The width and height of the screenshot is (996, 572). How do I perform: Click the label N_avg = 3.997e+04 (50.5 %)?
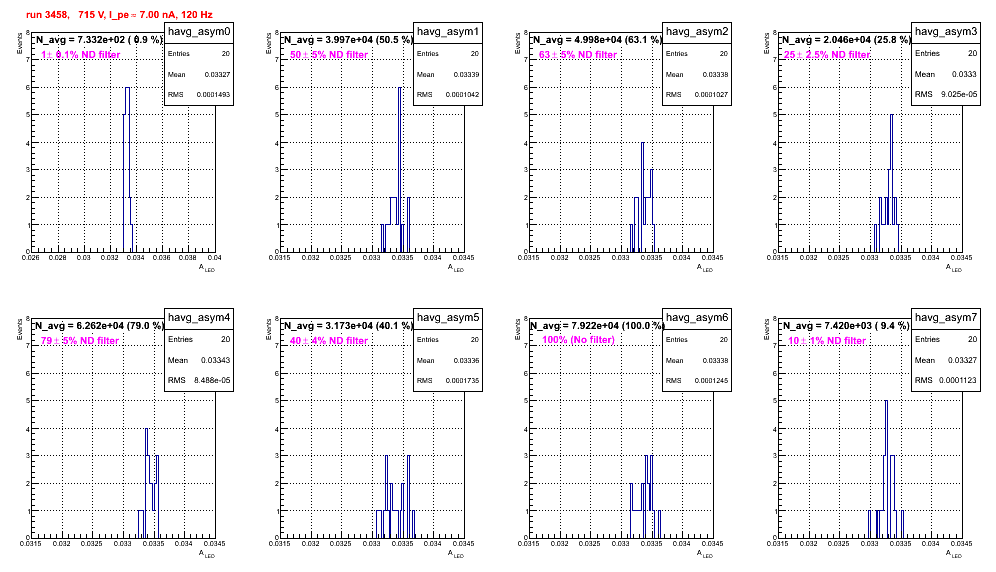pyautogui.click(x=347, y=39)
